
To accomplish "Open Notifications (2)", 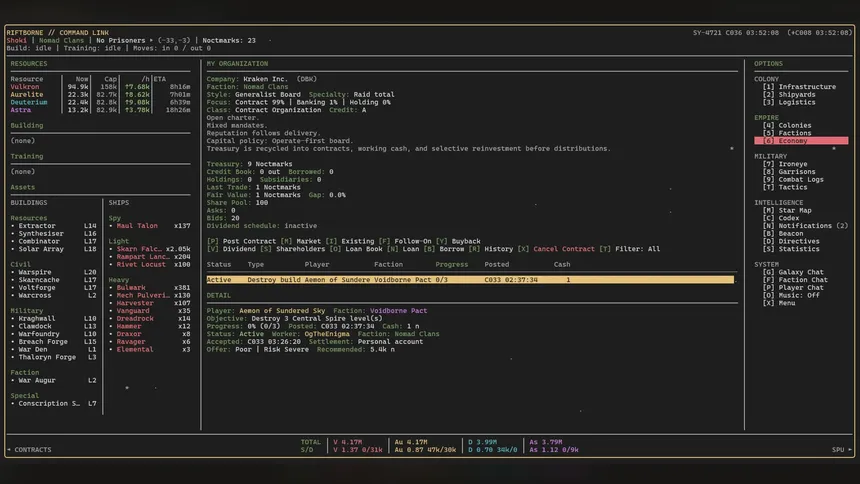I will tap(805, 226).
